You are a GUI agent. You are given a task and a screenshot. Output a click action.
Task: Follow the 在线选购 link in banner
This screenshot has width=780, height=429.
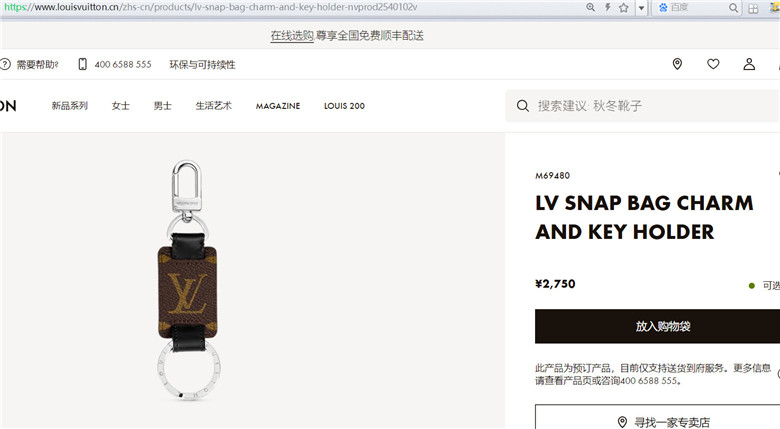(292, 35)
